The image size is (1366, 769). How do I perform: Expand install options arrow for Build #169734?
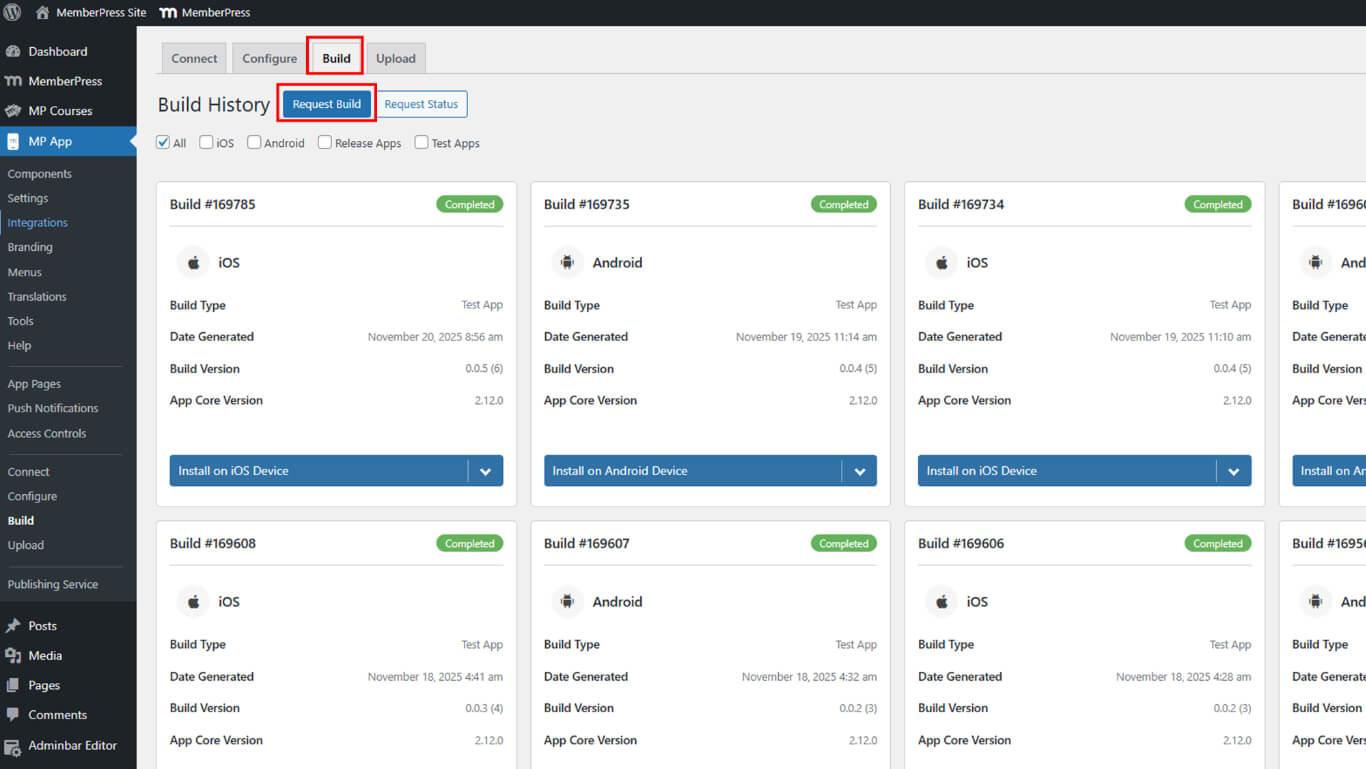[1233, 471]
